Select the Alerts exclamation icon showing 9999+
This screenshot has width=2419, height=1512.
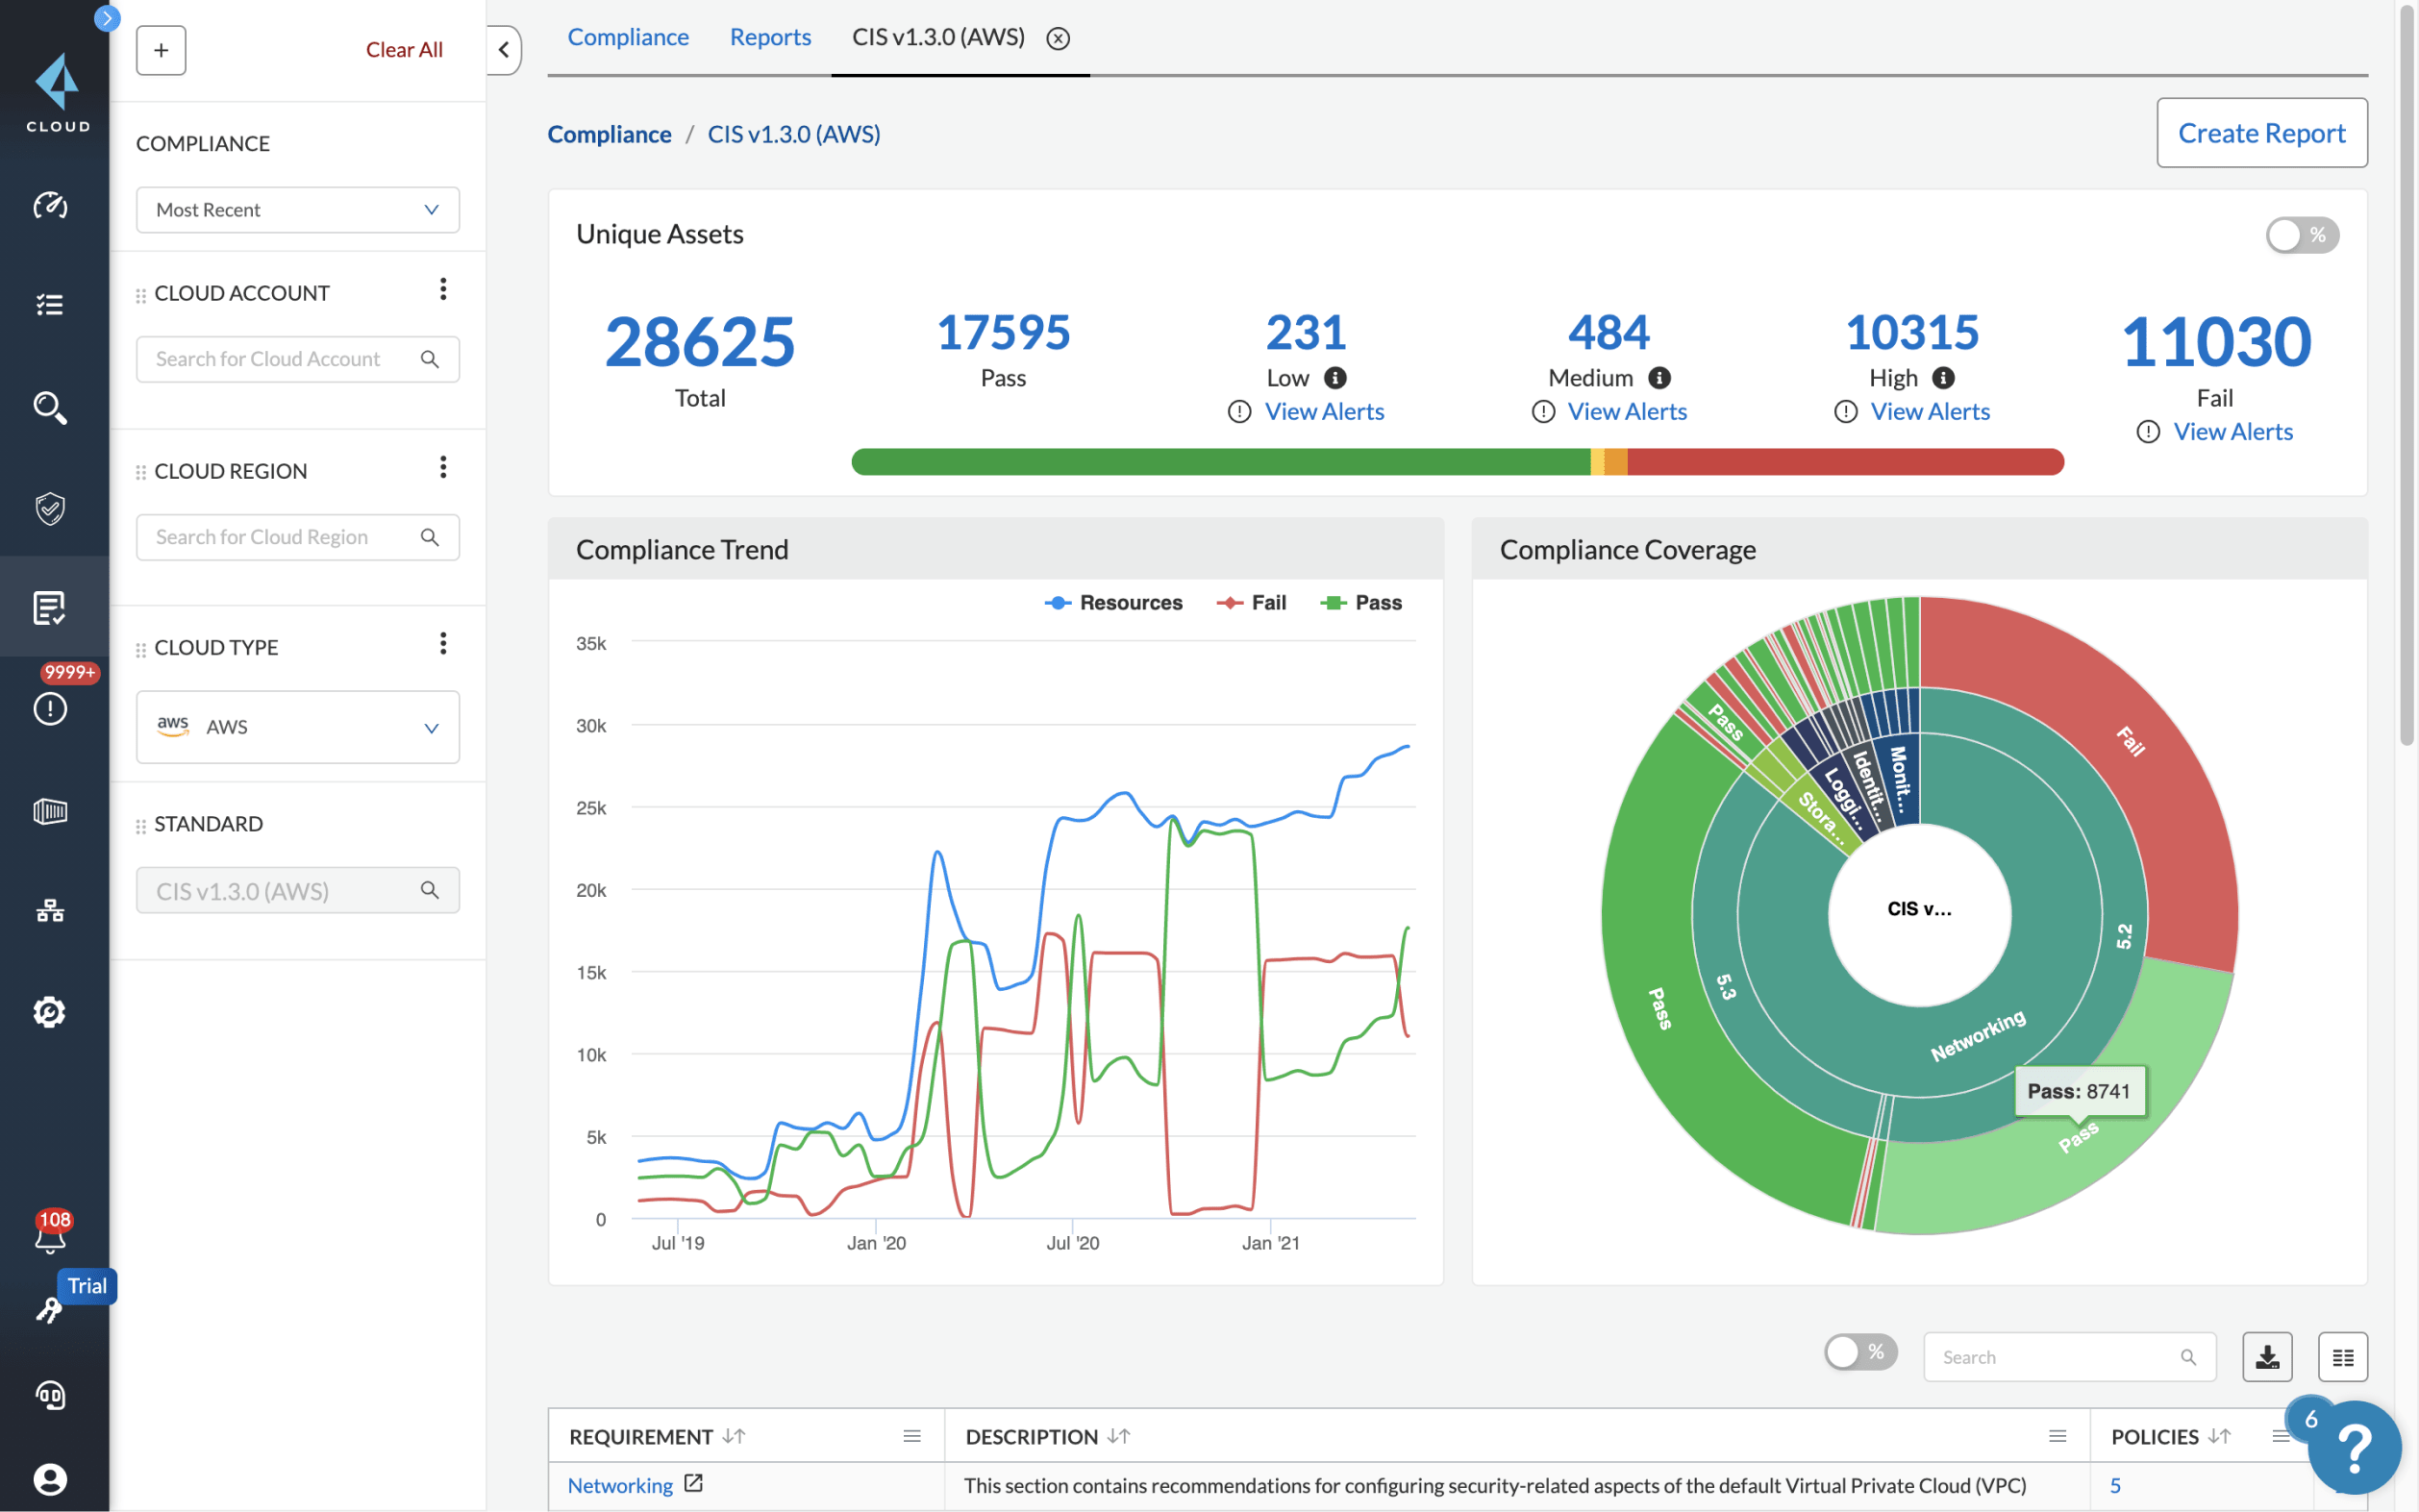coord(49,708)
